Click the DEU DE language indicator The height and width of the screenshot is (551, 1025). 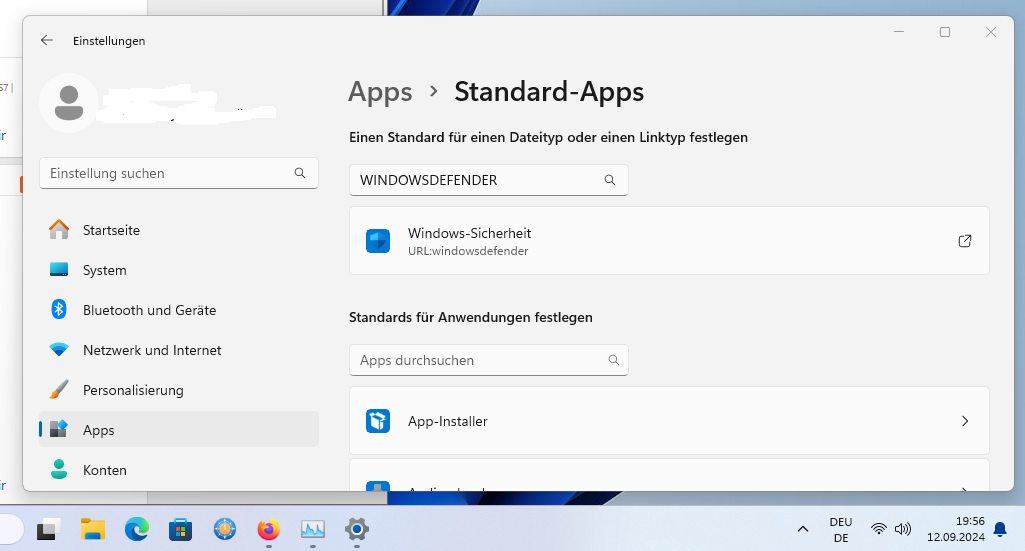pyautogui.click(x=841, y=530)
